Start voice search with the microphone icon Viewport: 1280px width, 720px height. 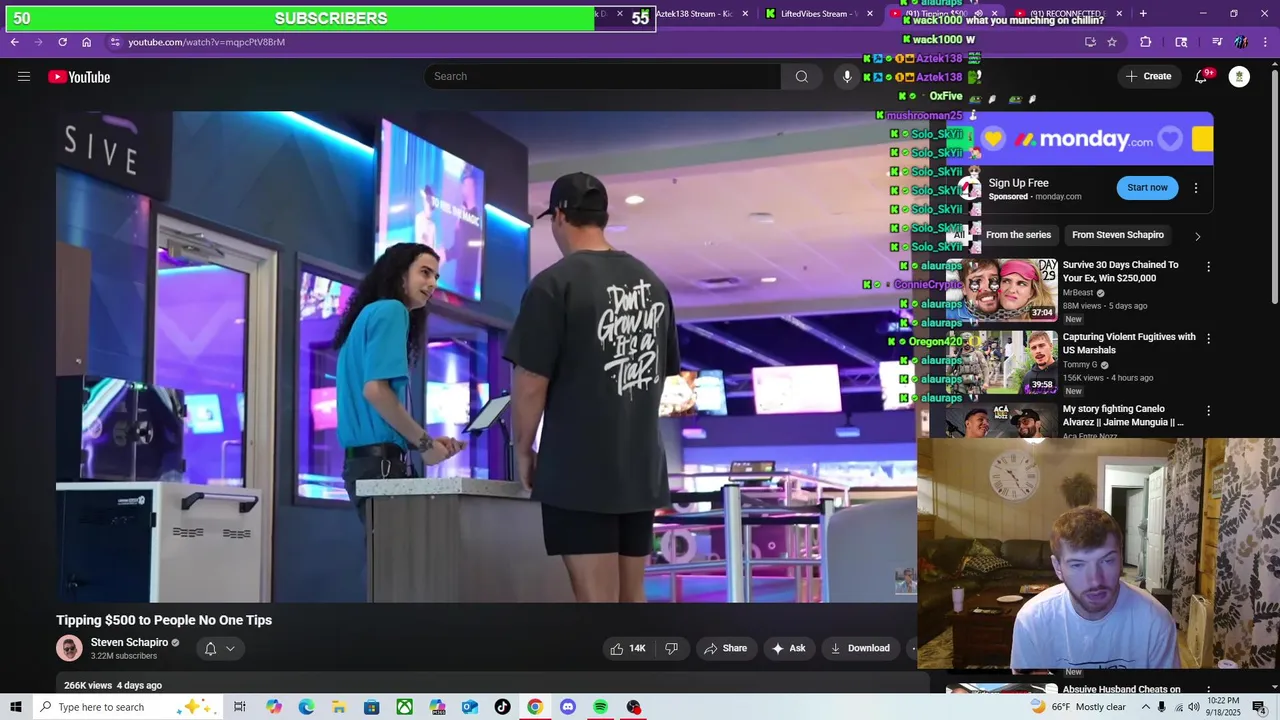point(847,77)
